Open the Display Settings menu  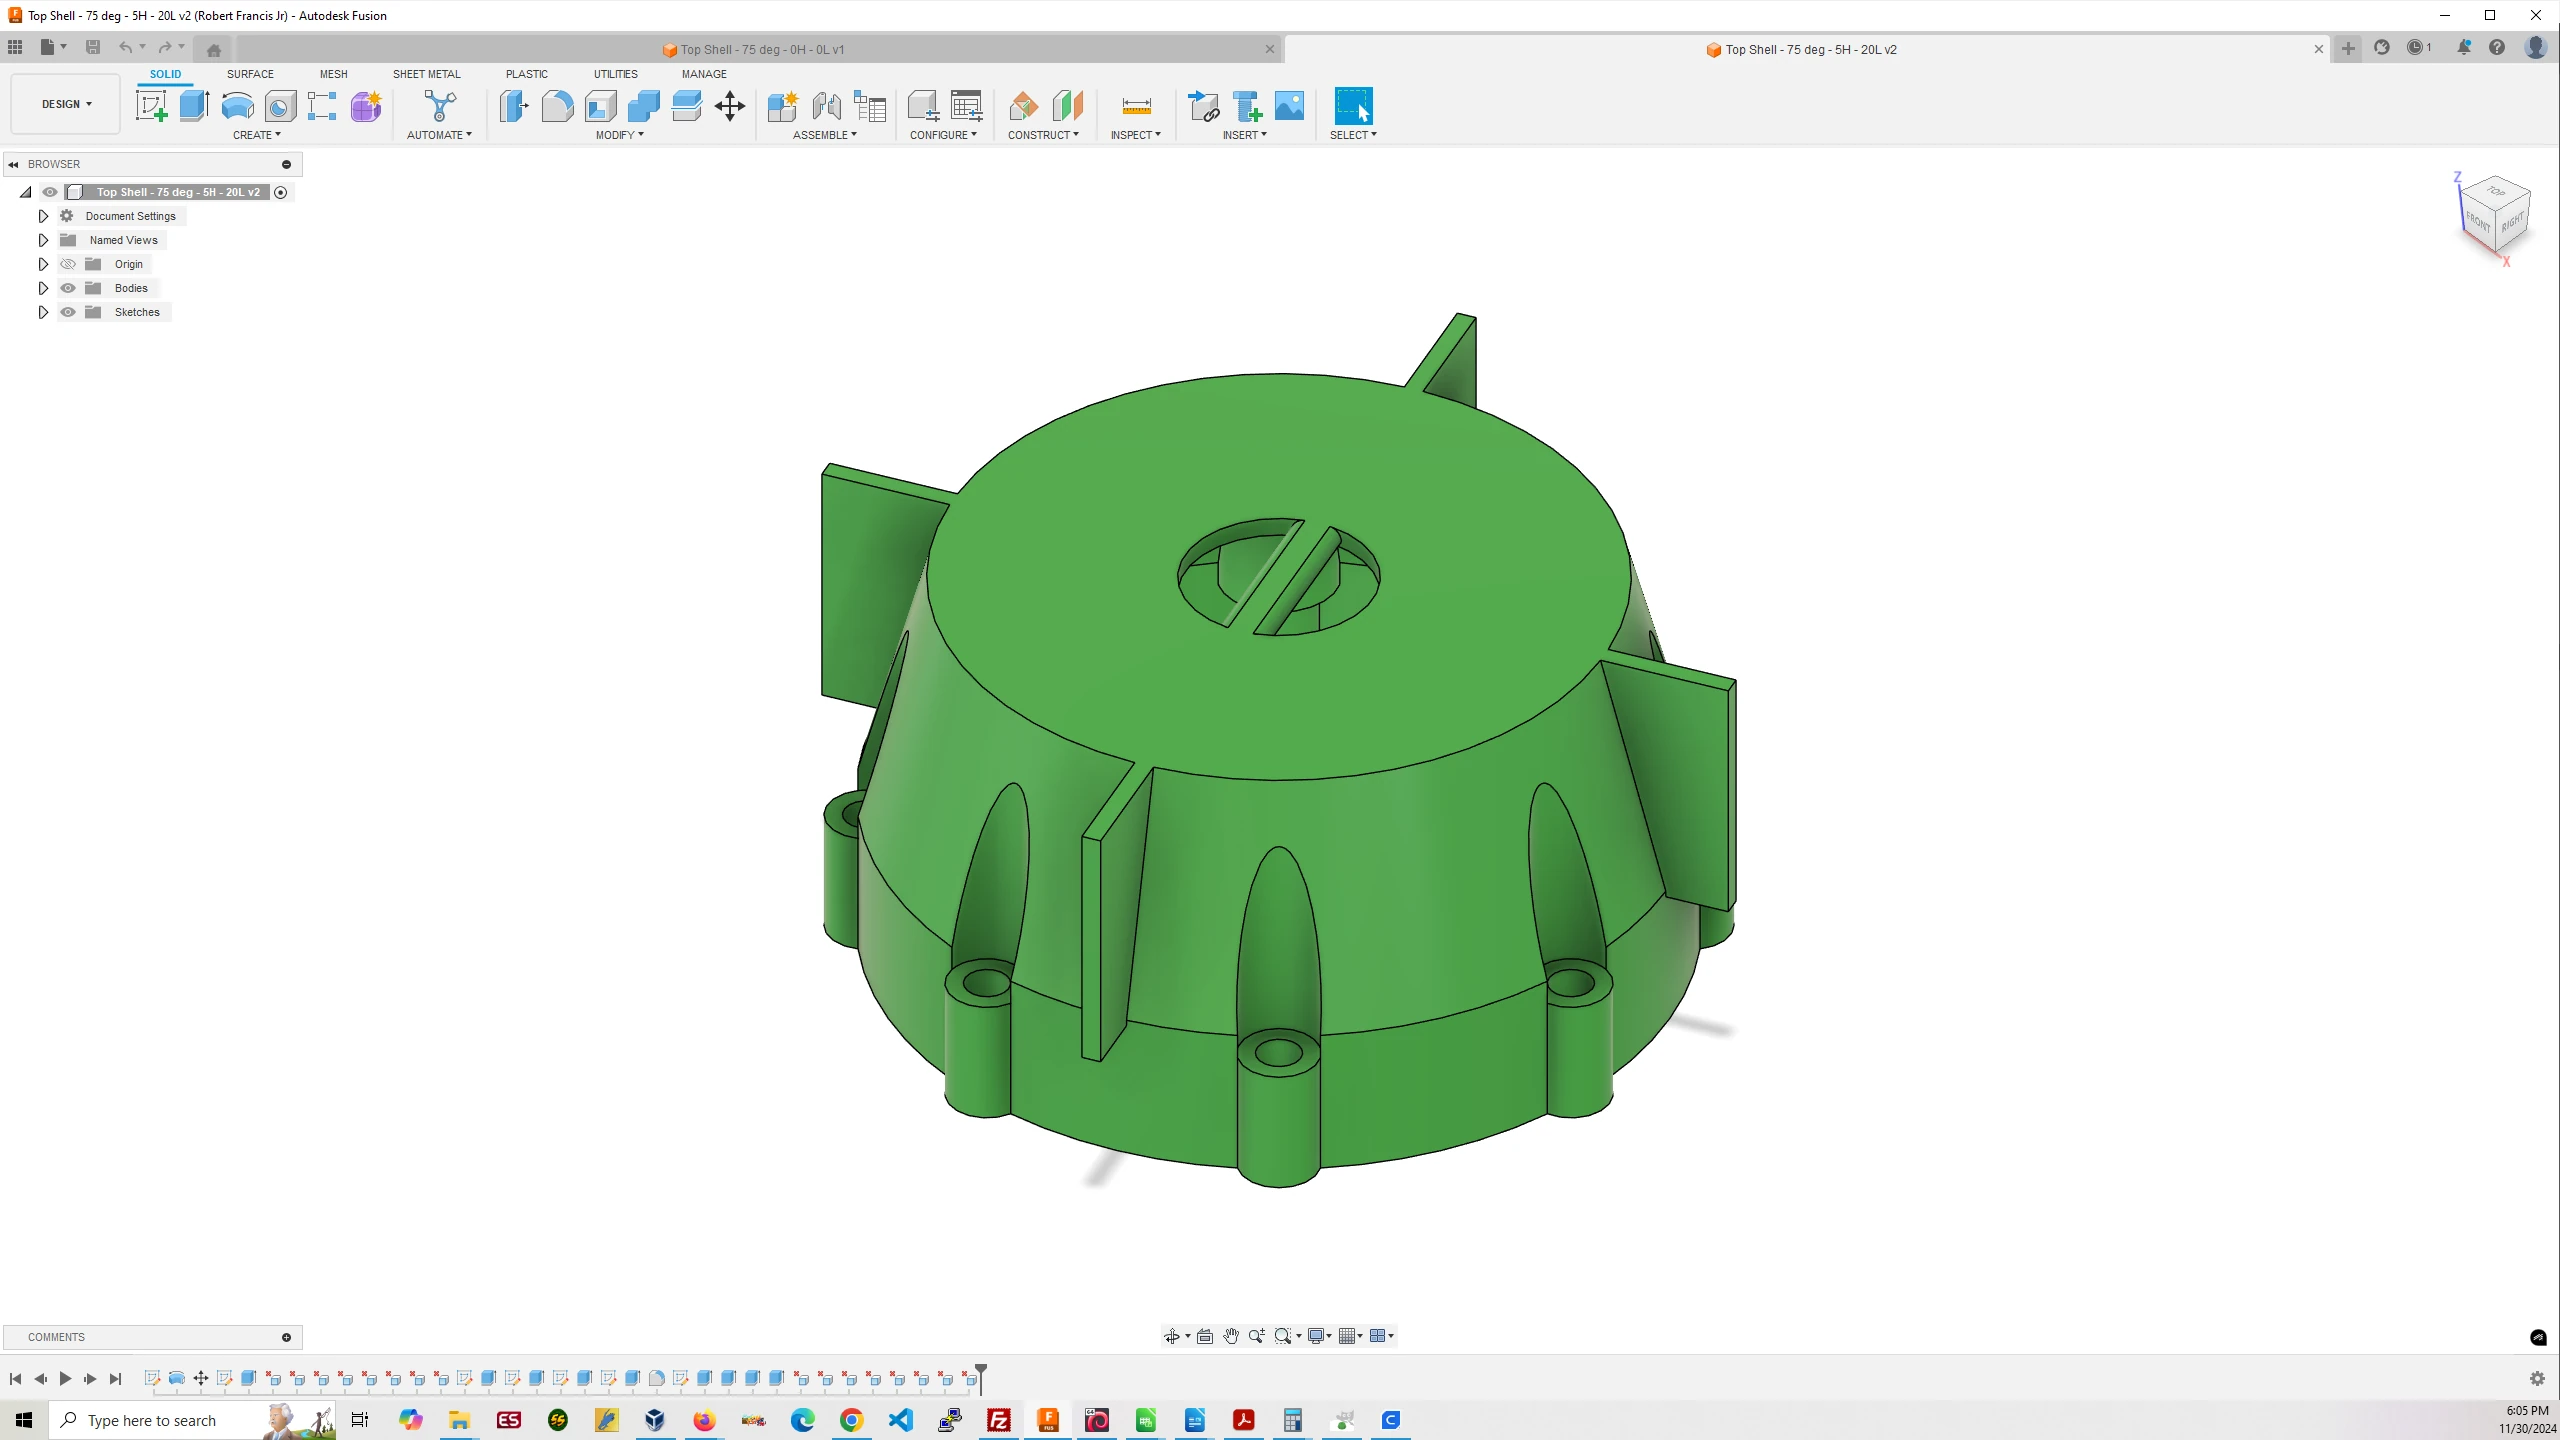(1320, 1336)
